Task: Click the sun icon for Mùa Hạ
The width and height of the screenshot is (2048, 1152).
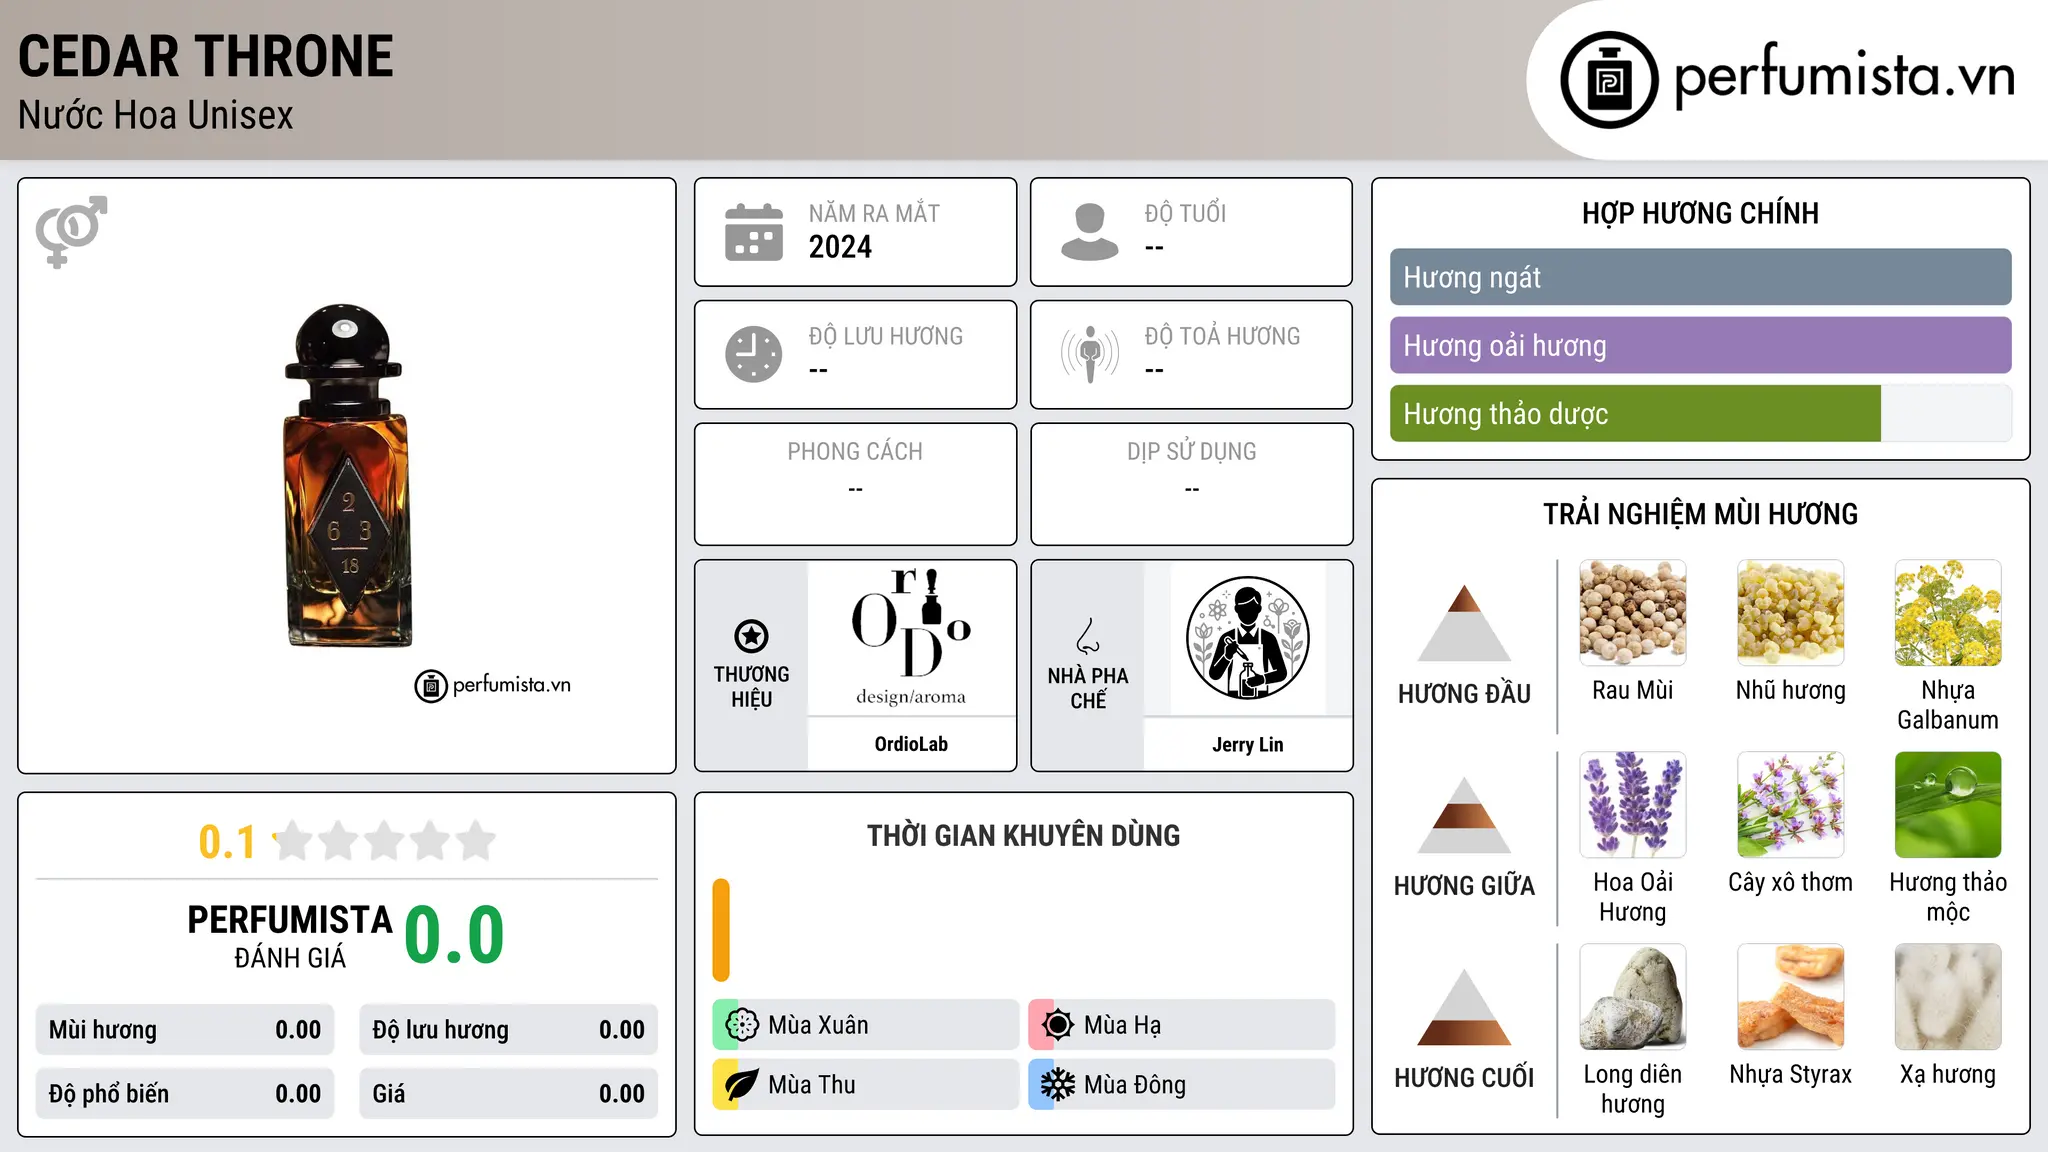Action: click(x=1057, y=1024)
